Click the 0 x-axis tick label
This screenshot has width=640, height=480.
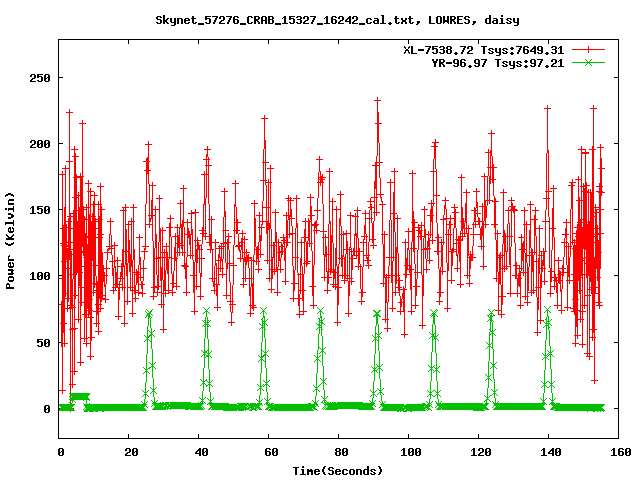(x=60, y=452)
